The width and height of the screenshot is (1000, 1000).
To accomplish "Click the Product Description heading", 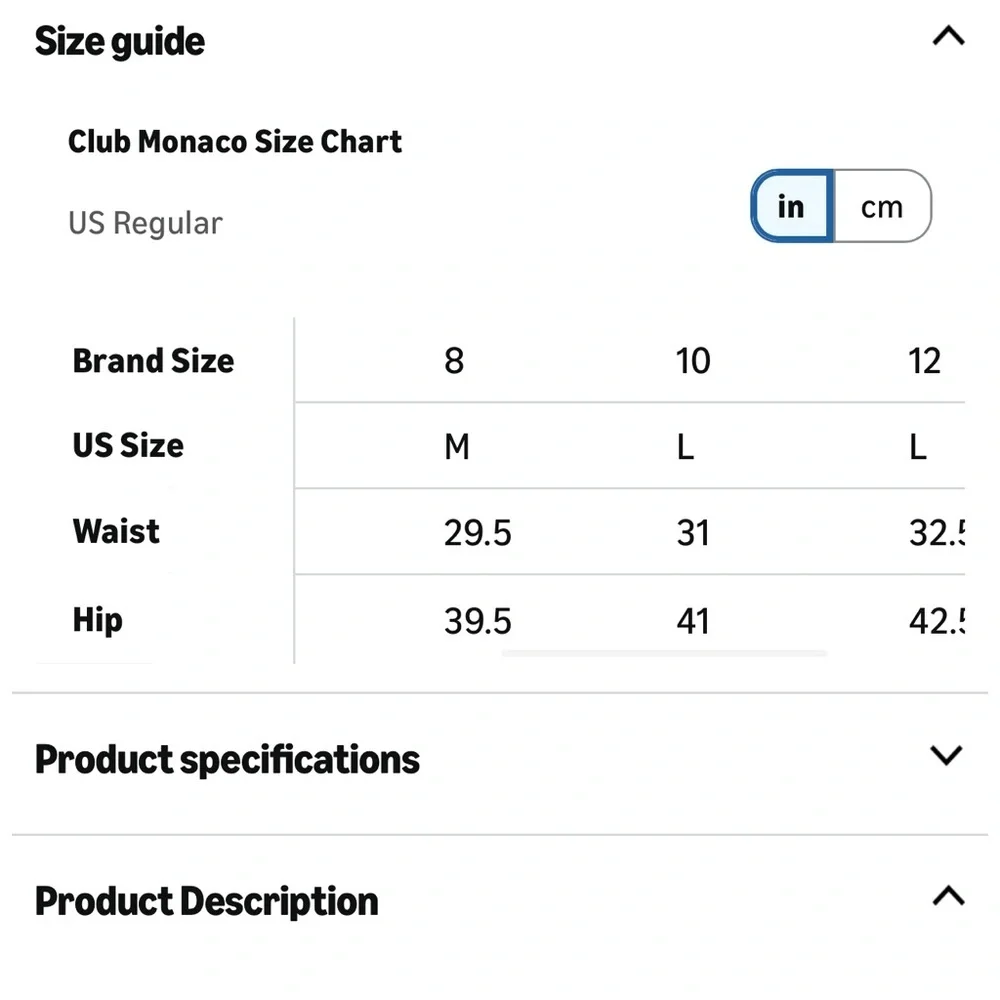I will (207, 902).
